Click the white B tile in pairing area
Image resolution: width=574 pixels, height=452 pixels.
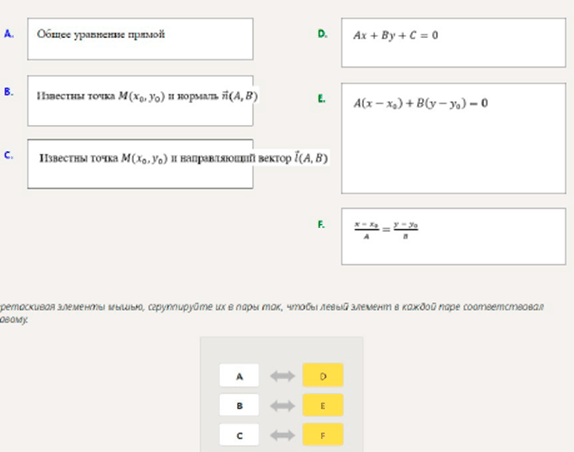point(239,405)
